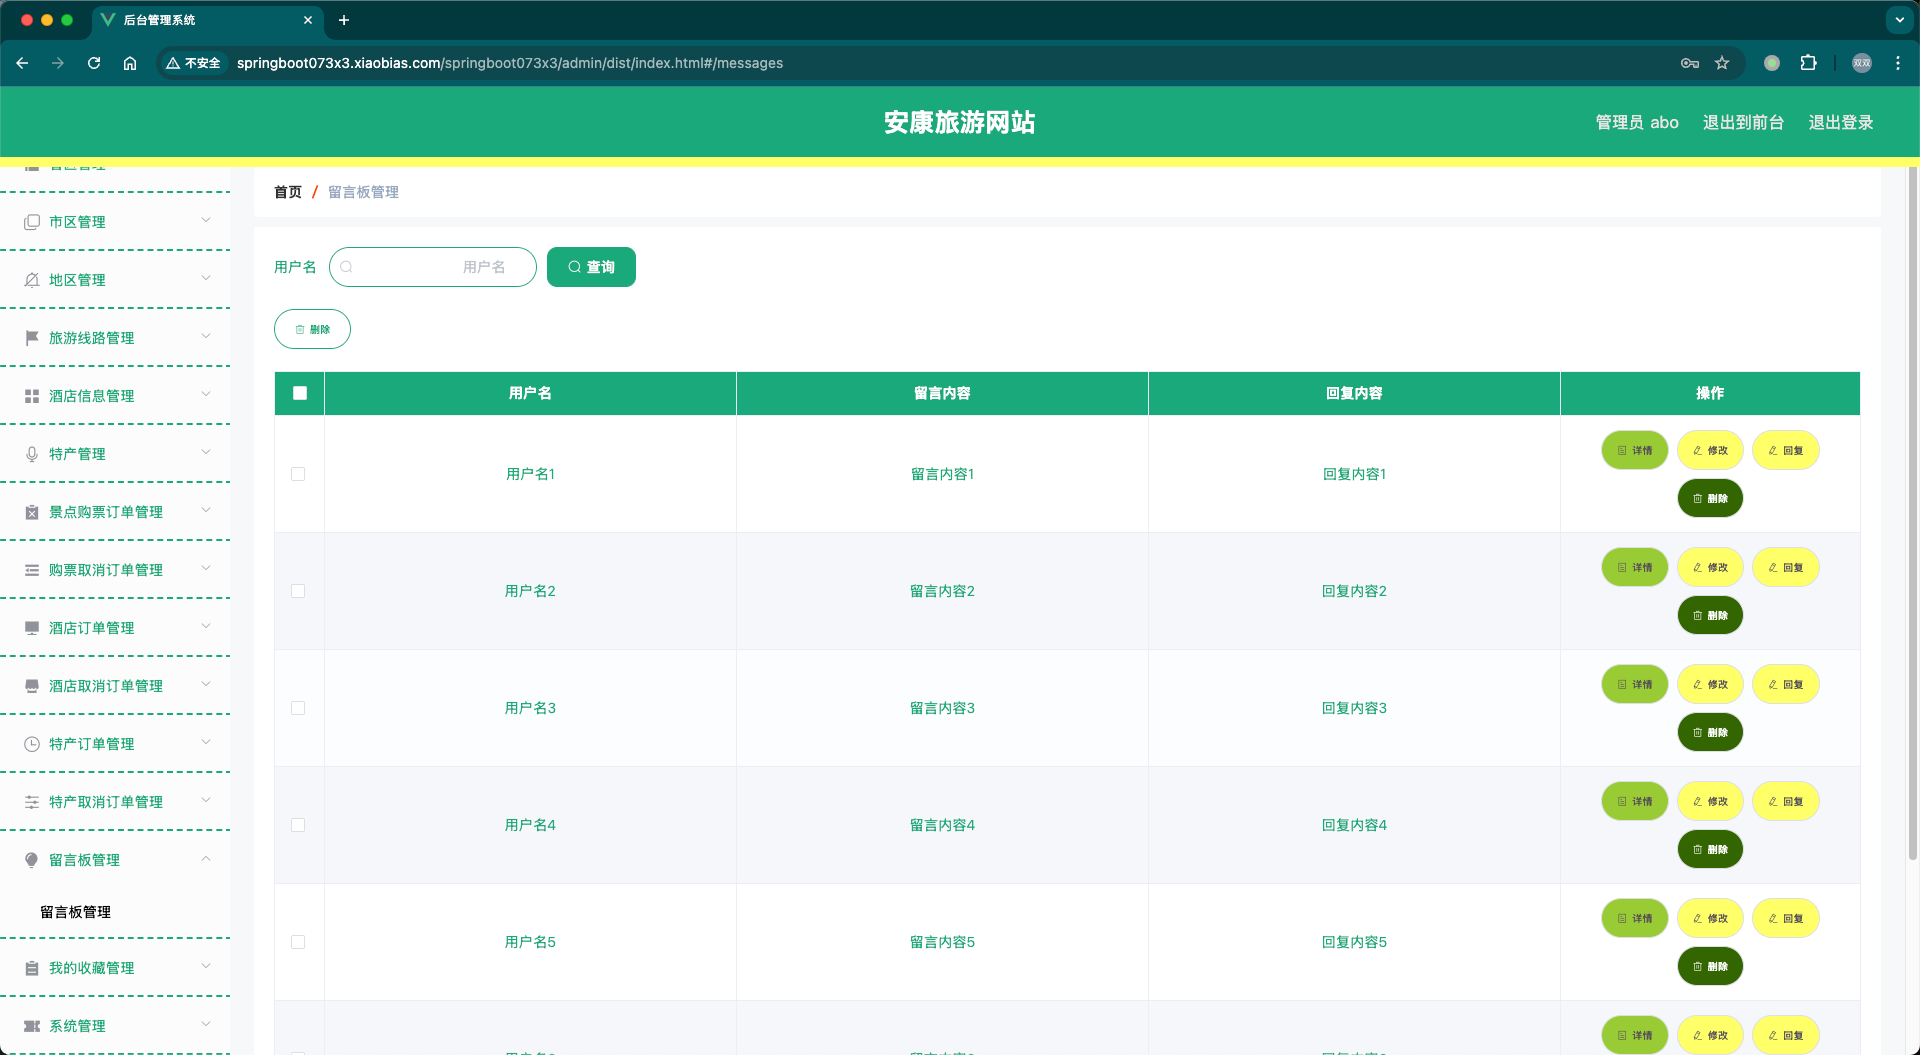Expand the 特产管理 menu chevron
The width and height of the screenshot is (1920, 1055).
click(x=206, y=453)
